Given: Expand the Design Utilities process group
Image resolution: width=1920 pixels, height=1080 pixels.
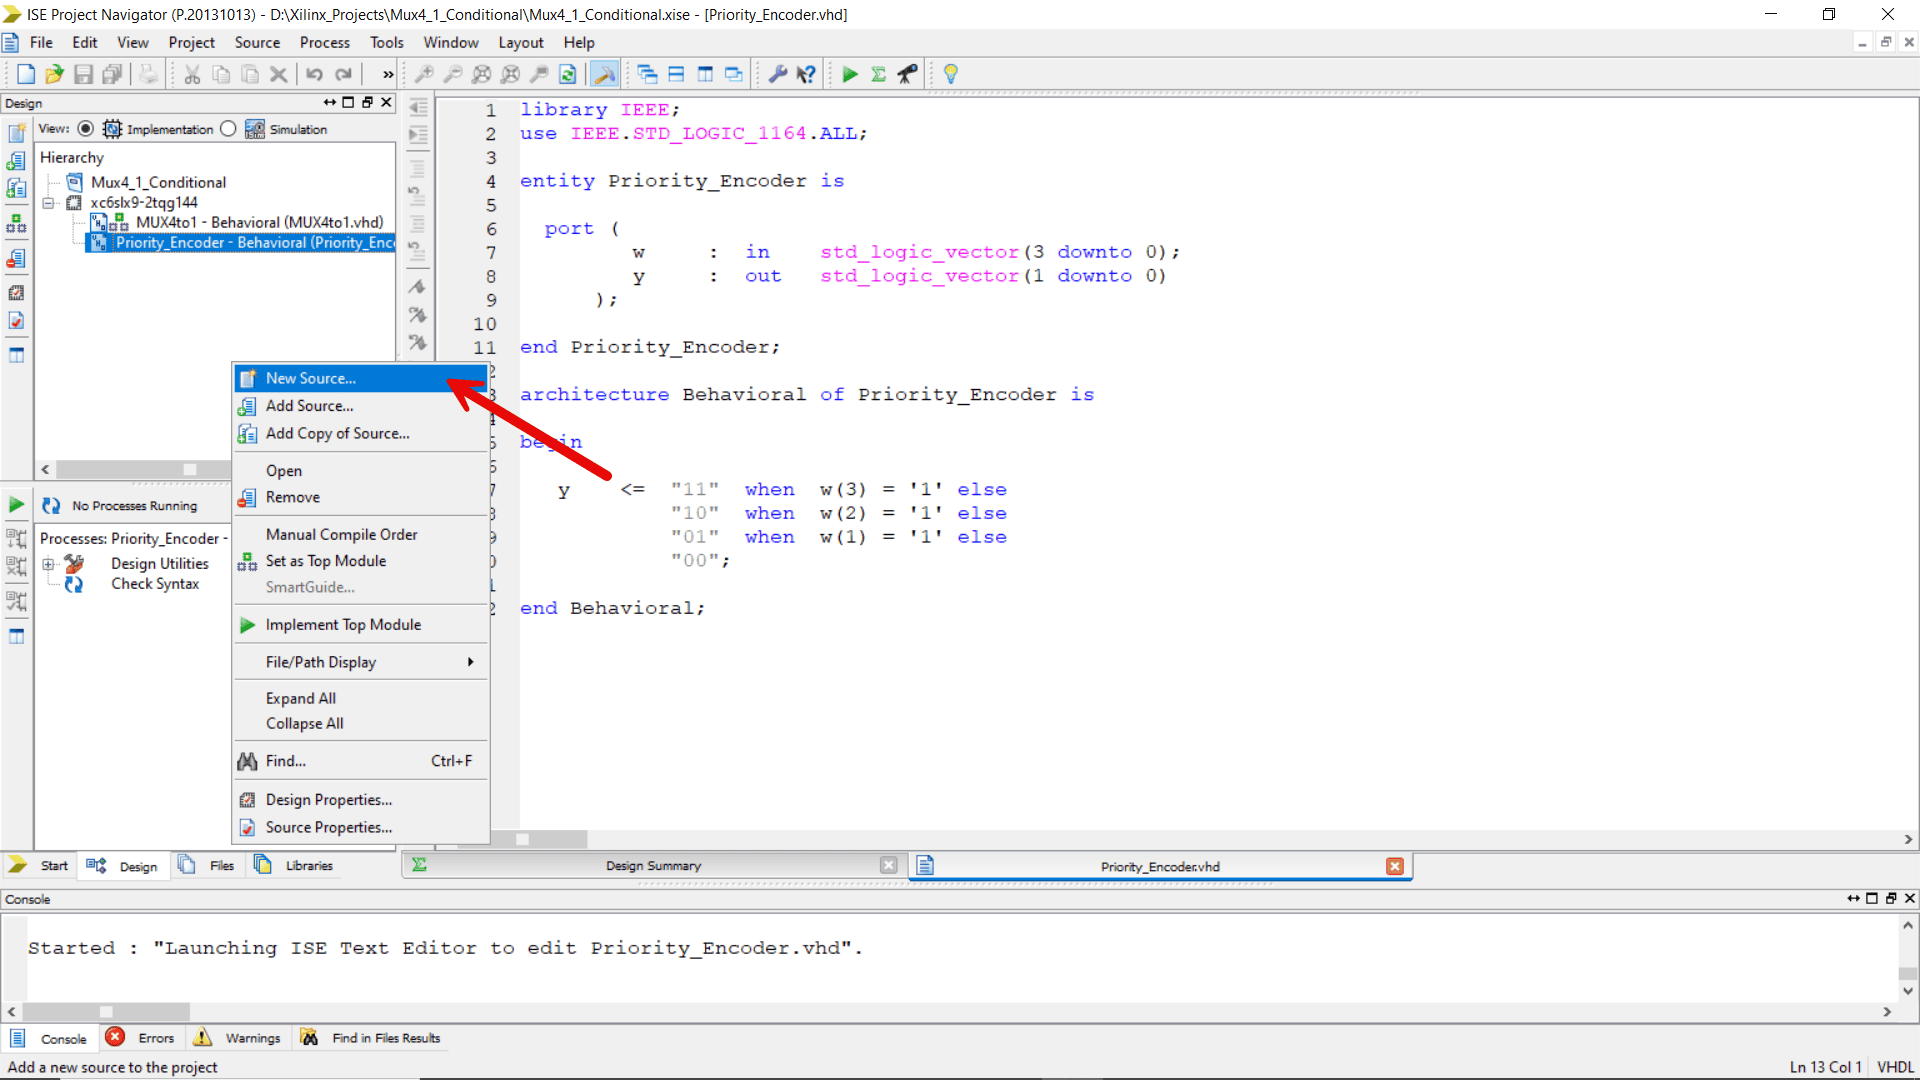Looking at the screenshot, I should pos(50,563).
